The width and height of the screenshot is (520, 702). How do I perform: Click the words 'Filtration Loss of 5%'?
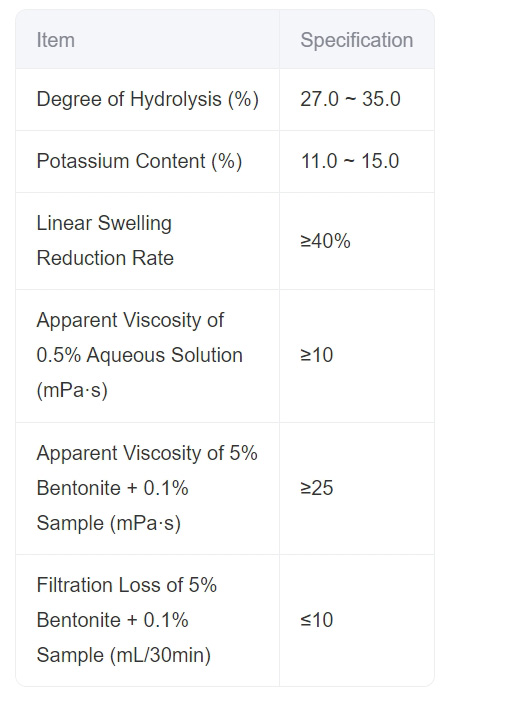tap(127, 585)
